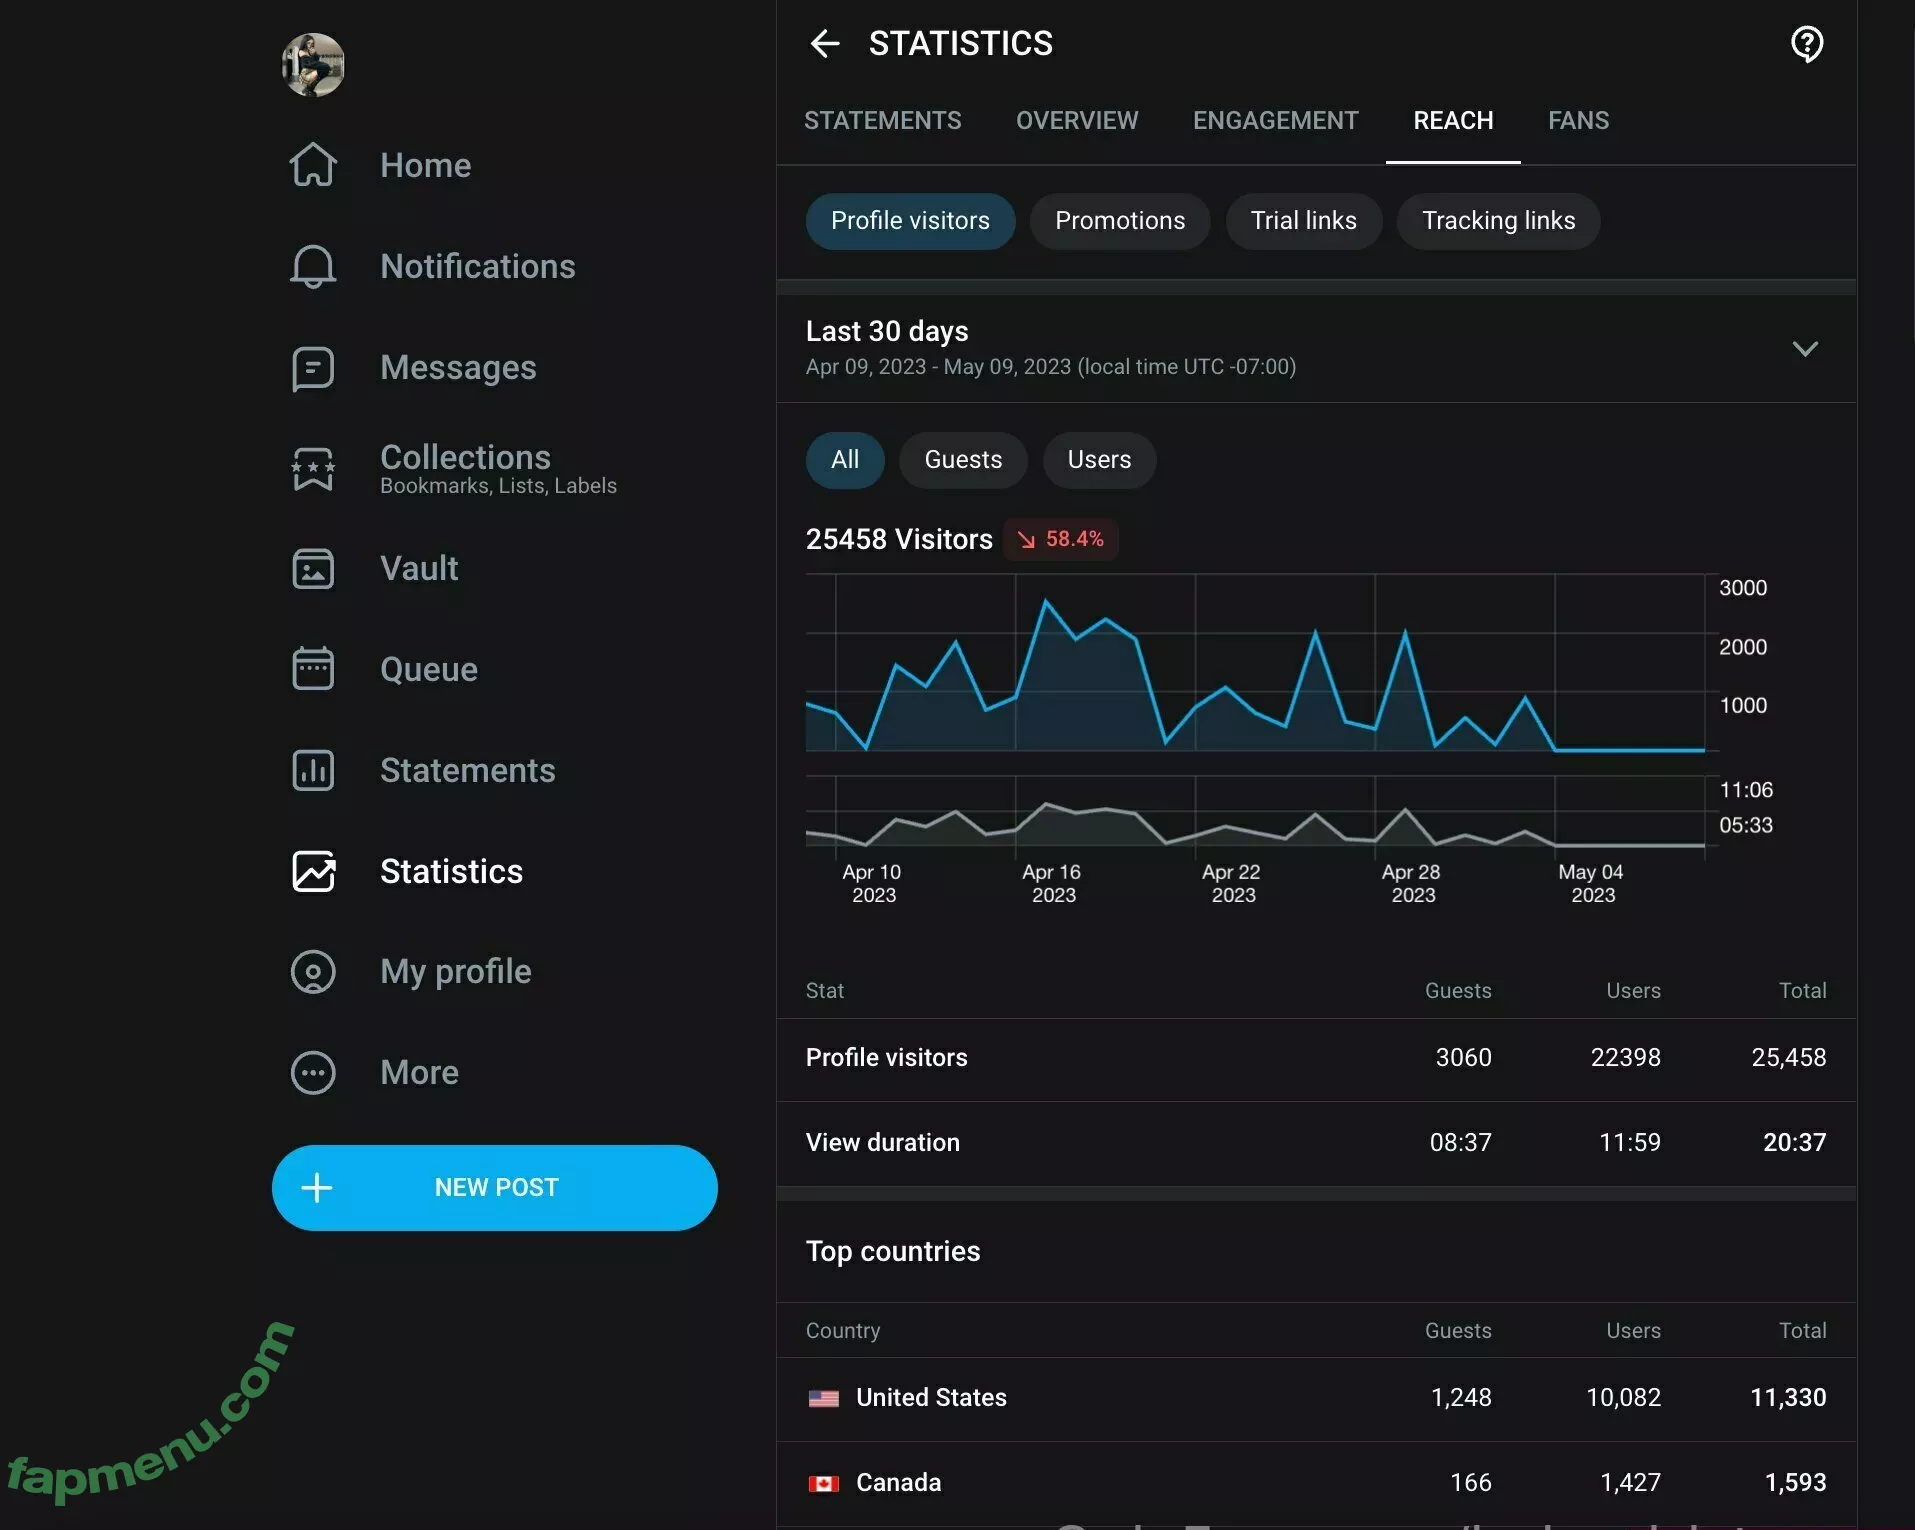Switch to the Engagement tab

point(1275,121)
